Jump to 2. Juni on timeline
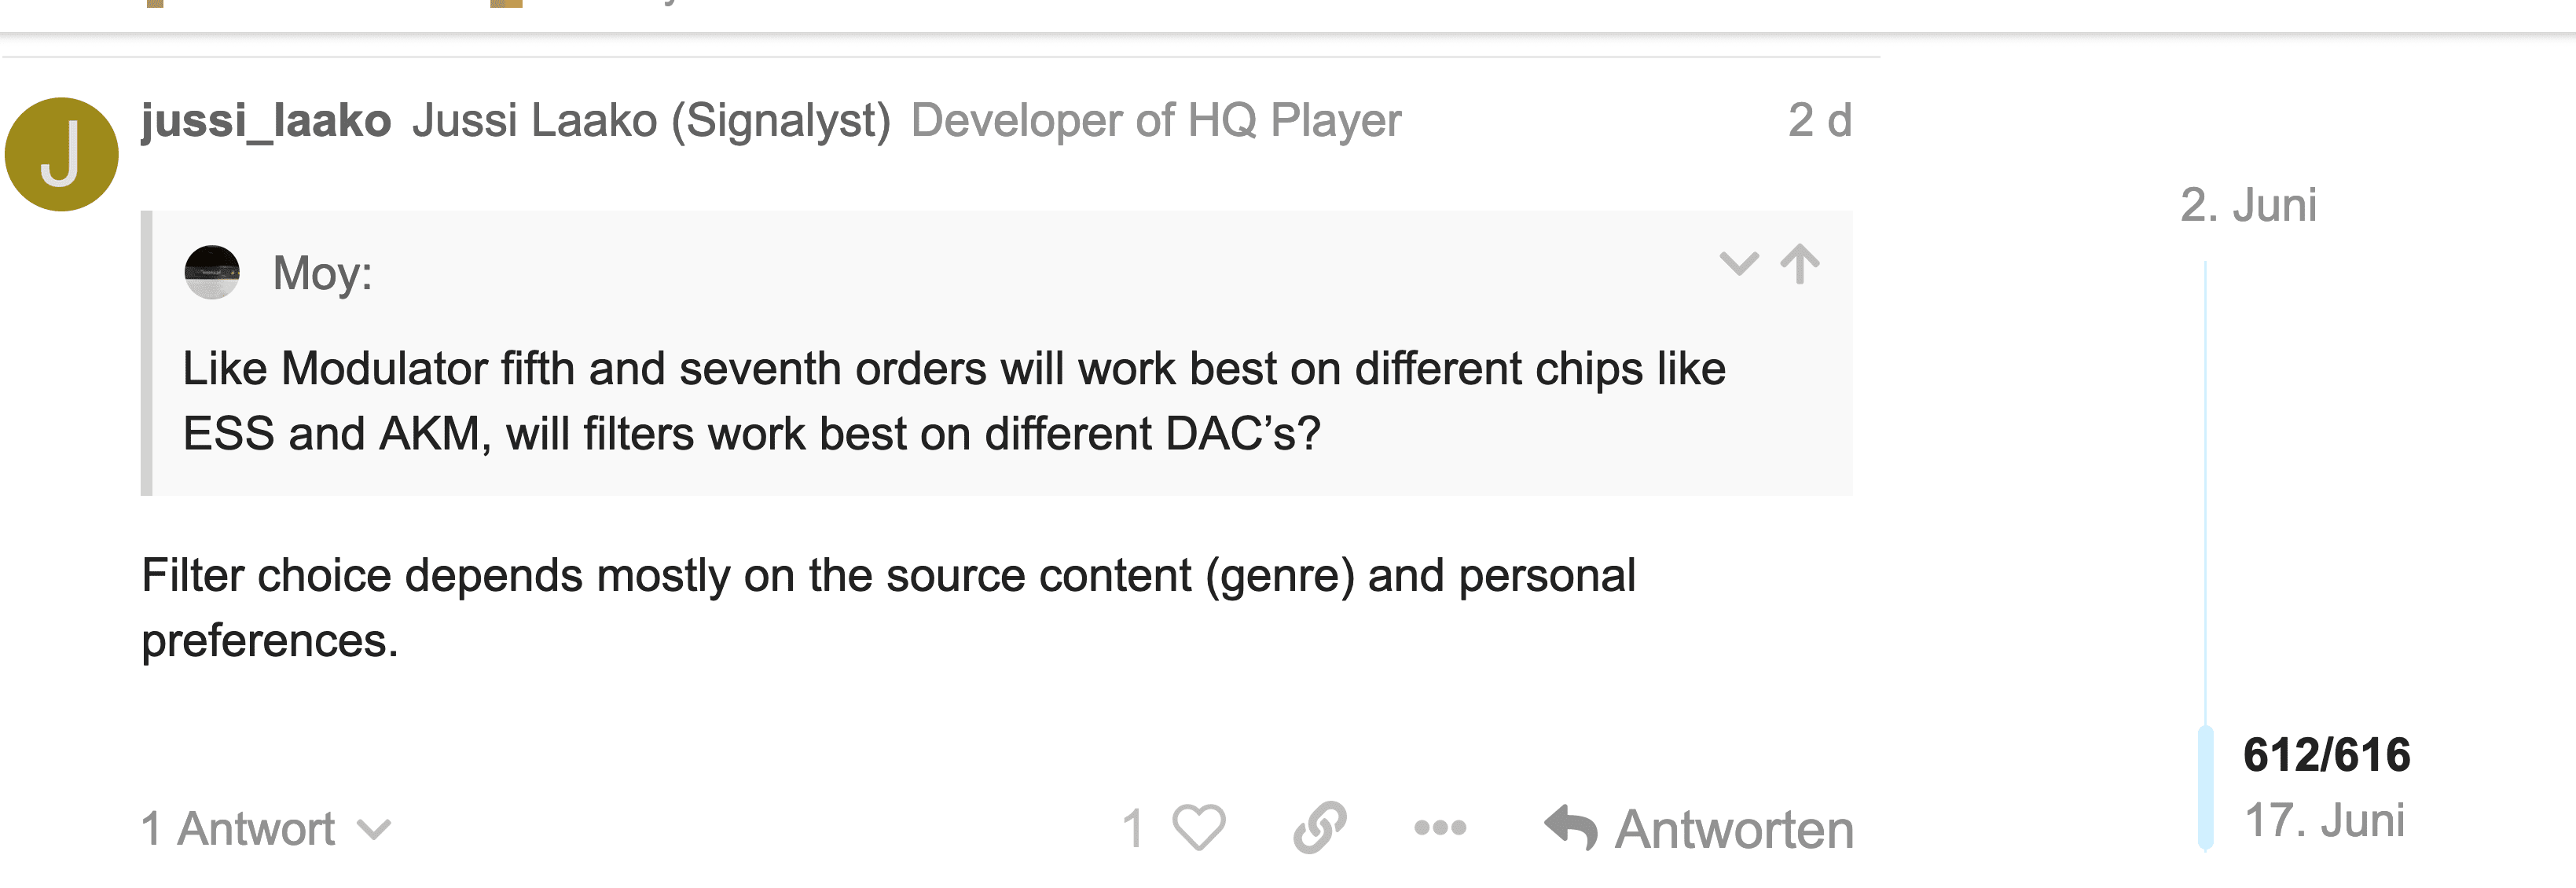The height and width of the screenshot is (888, 2576). (x=2248, y=205)
